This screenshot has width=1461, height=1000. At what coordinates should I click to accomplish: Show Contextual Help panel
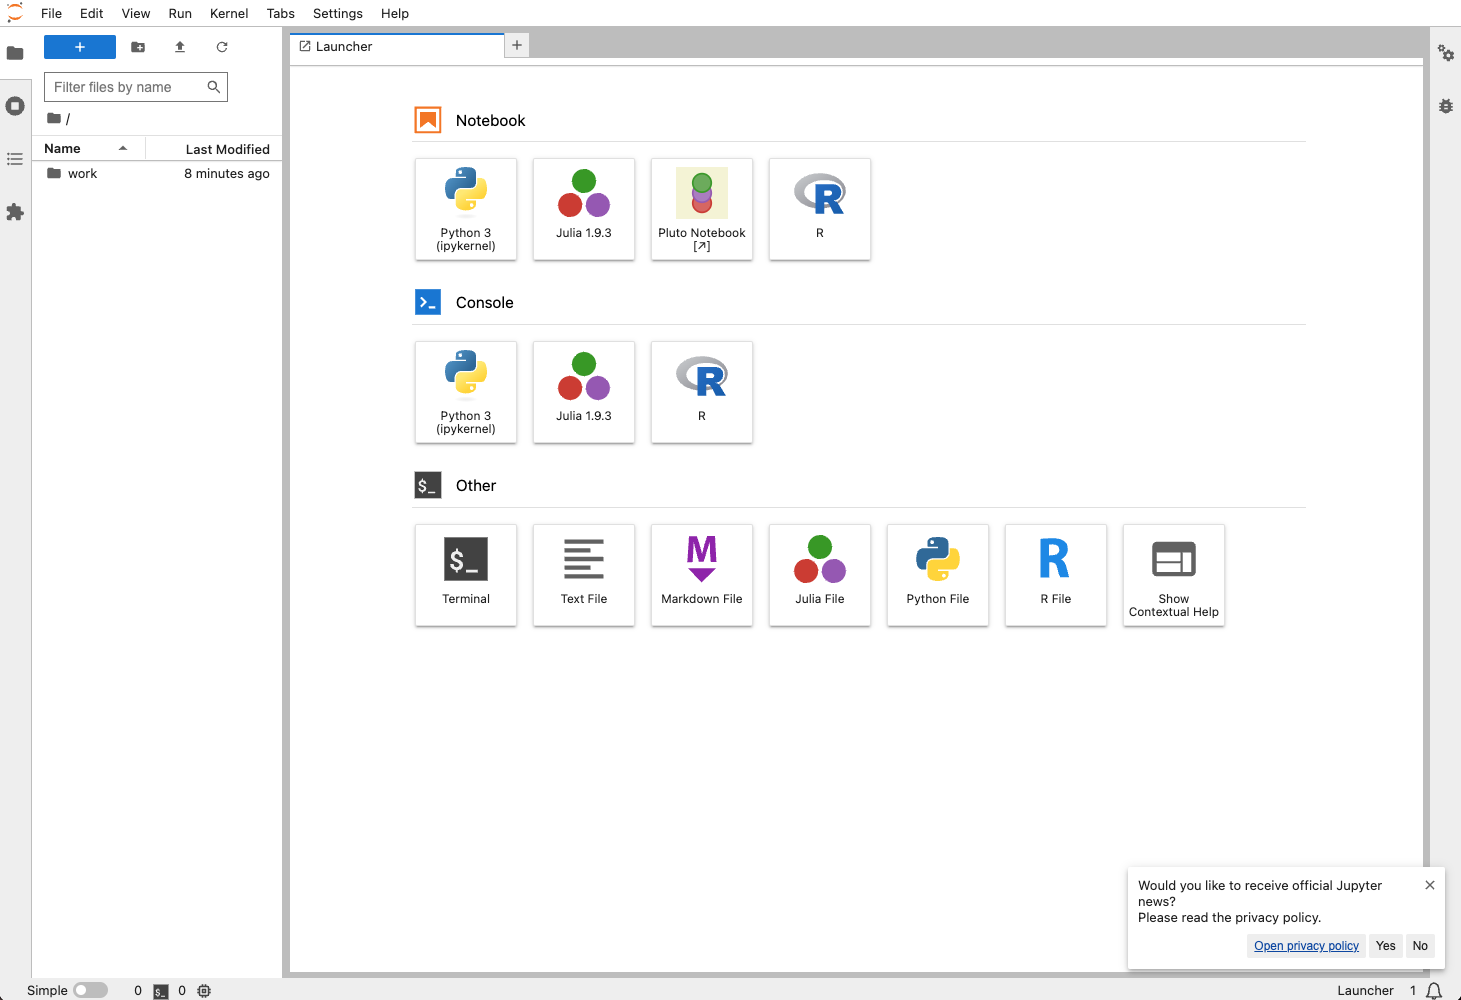(1174, 575)
